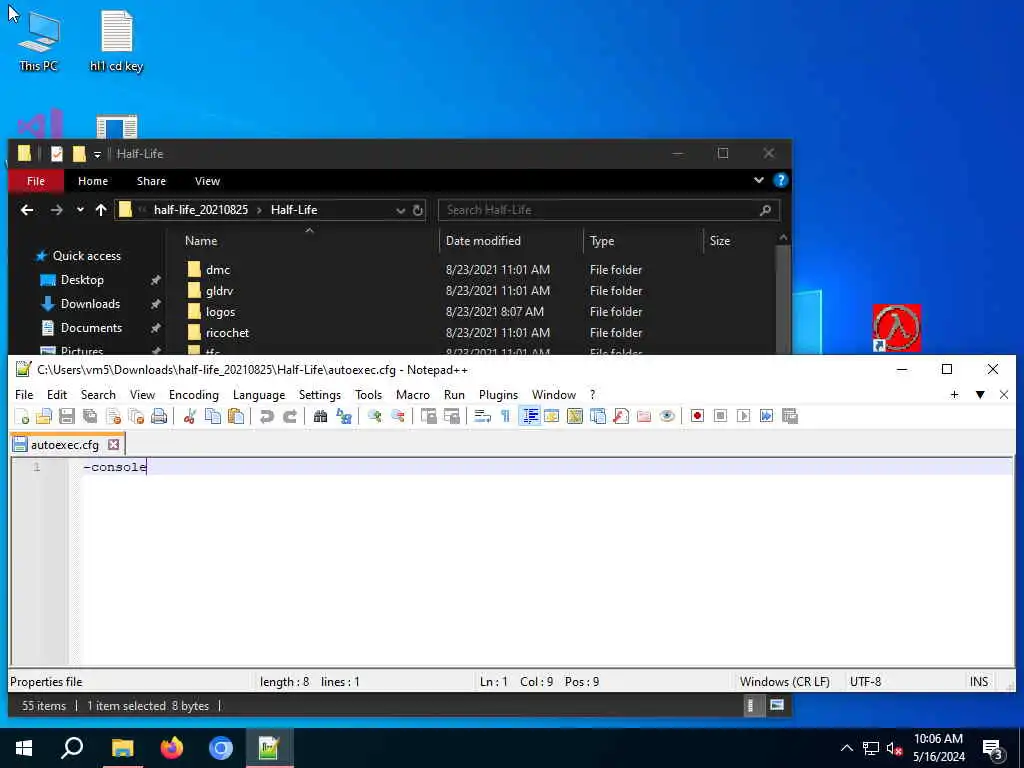Switch to the Explorer Share tab
The width and height of the screenshot is (1024, 768).
tap(151, 181)
